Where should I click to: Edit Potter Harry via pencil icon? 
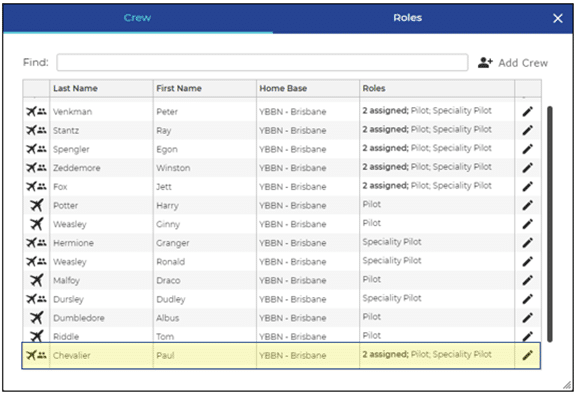[x=527, y=205]
